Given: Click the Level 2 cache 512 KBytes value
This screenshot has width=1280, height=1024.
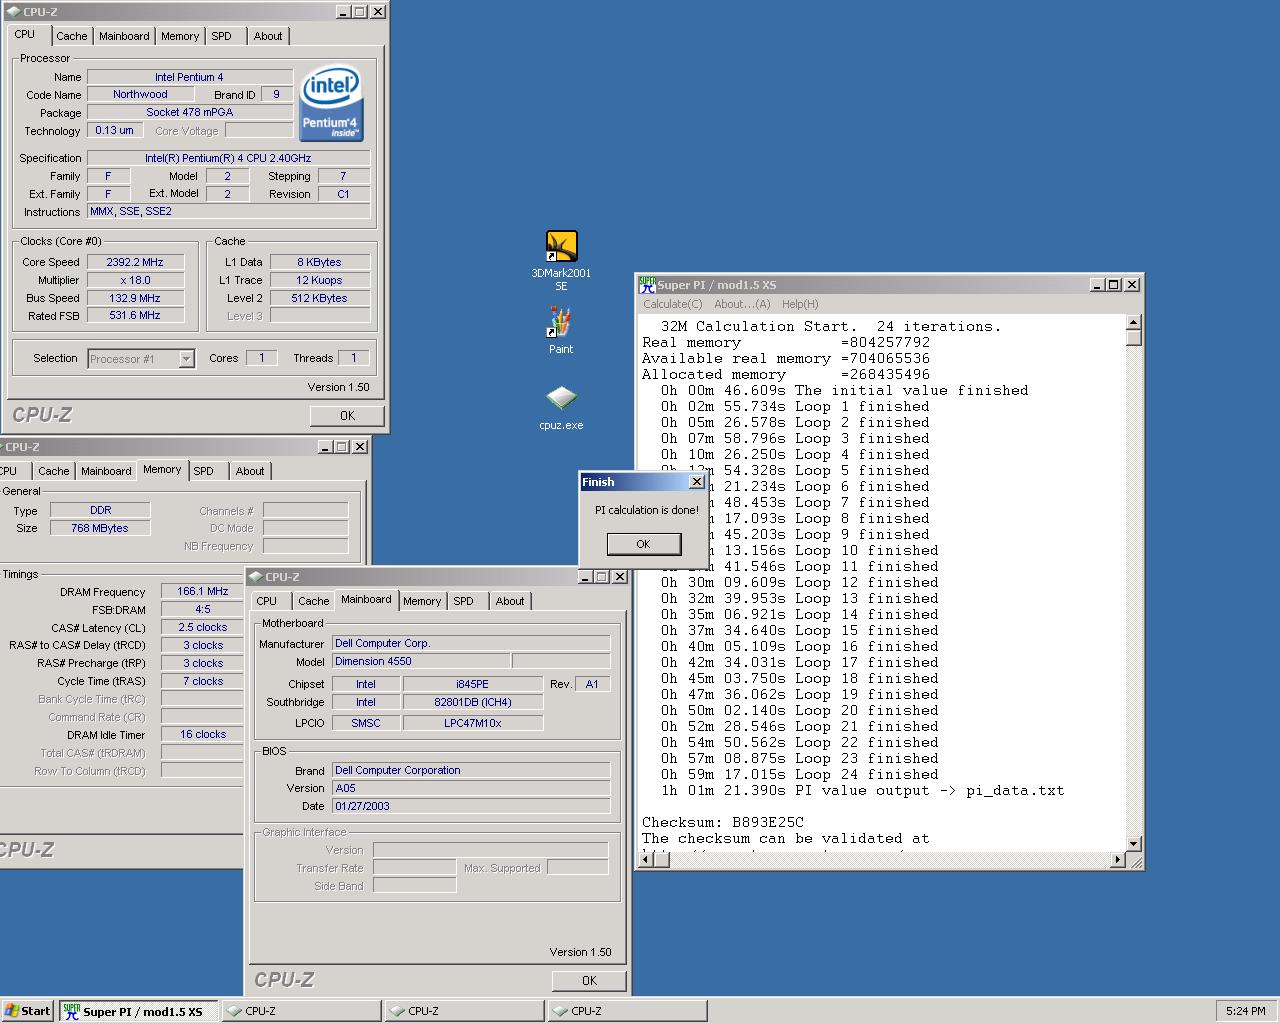Looking at the screenshot, I should [320, 298].
